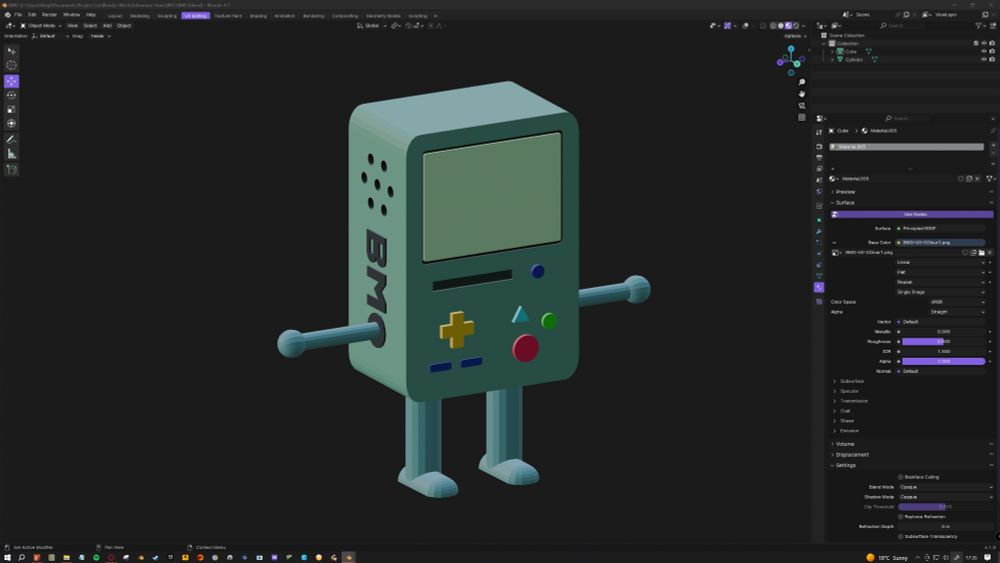
Task: Select the Measure tool
Action: click(x=12, y=154)
